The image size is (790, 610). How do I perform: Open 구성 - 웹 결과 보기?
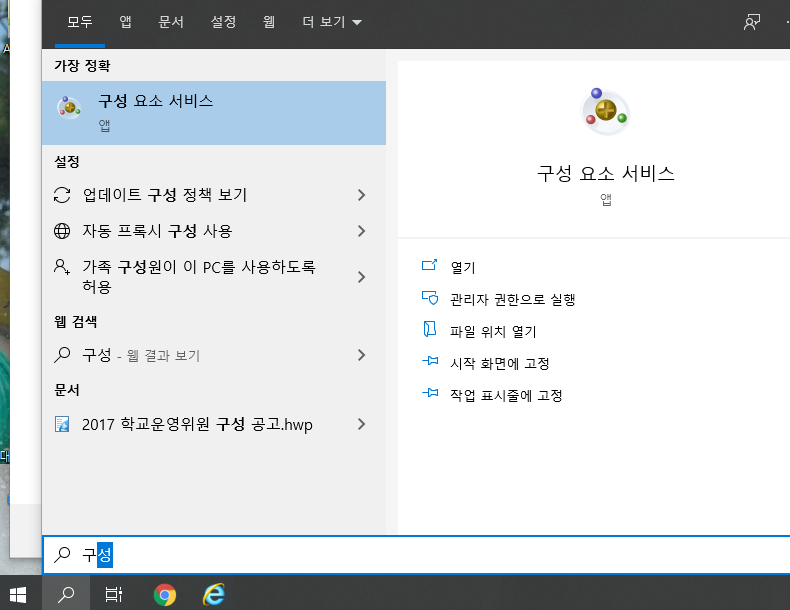pos(214,355)
